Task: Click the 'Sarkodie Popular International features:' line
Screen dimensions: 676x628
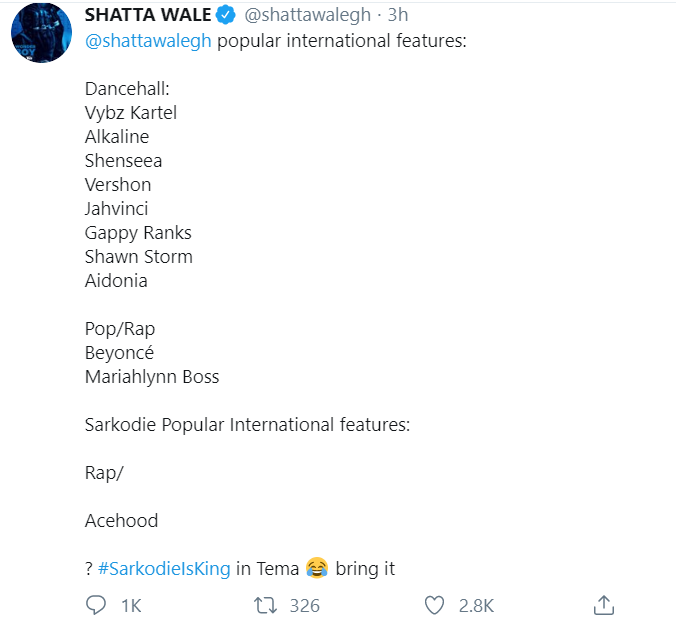Action: click(x=247, y=425)
